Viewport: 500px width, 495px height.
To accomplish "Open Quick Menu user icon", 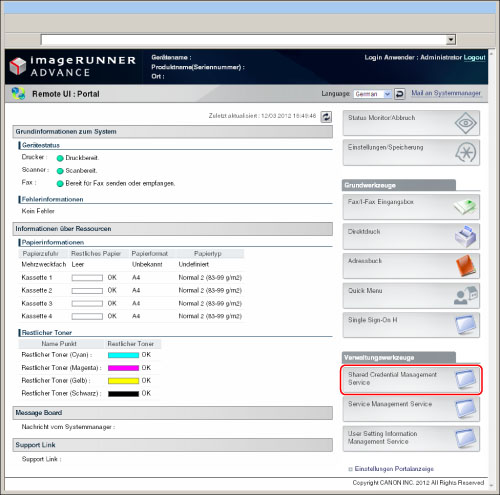I will [x=466, y=295].
